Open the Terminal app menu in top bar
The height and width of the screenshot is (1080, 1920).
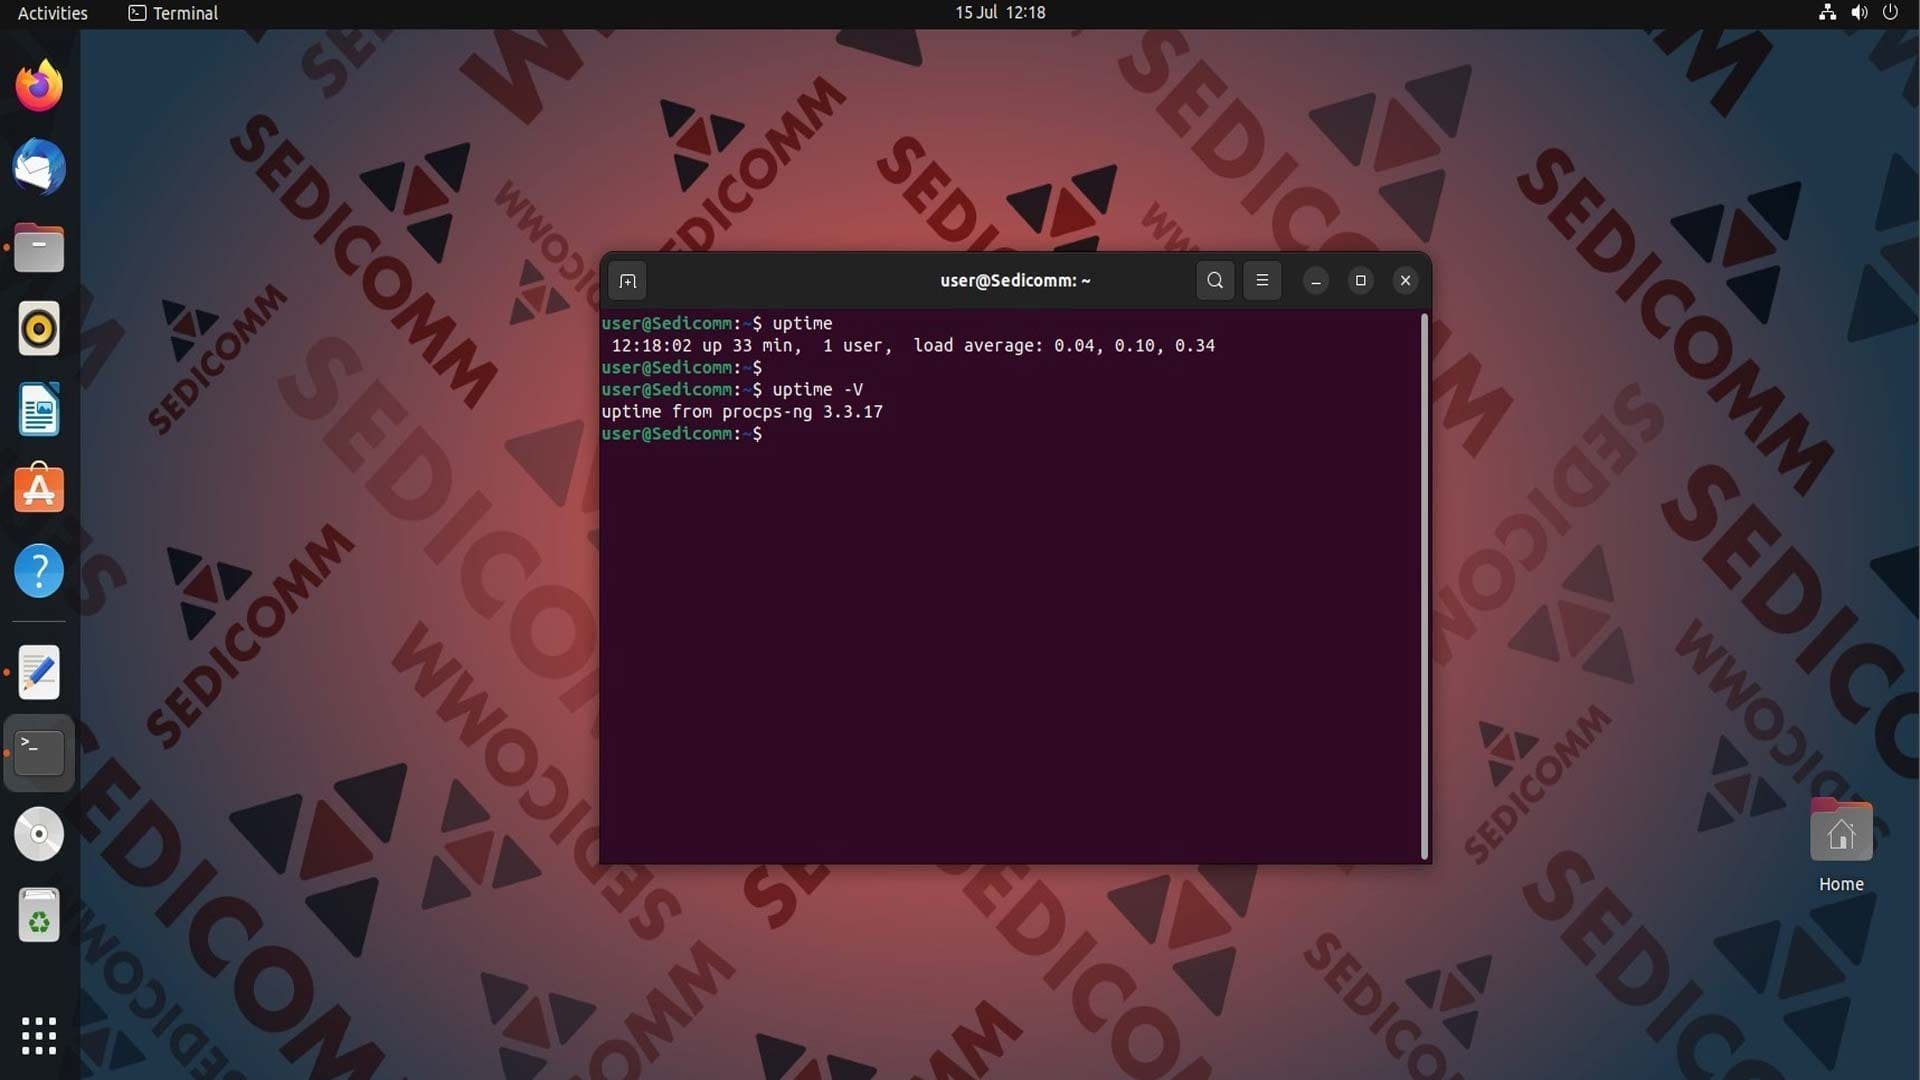tap(173, 13)
